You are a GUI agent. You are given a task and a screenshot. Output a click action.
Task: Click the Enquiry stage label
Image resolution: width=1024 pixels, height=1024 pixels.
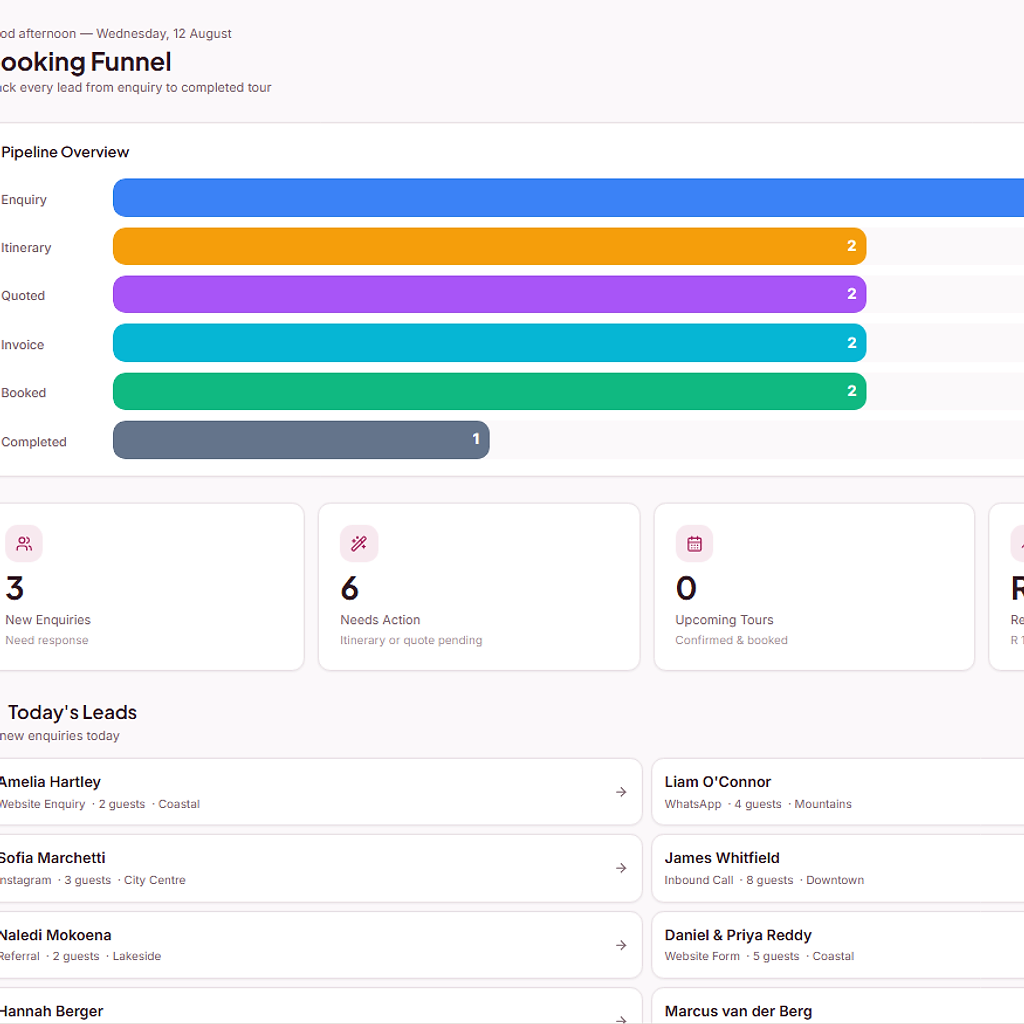24,199
